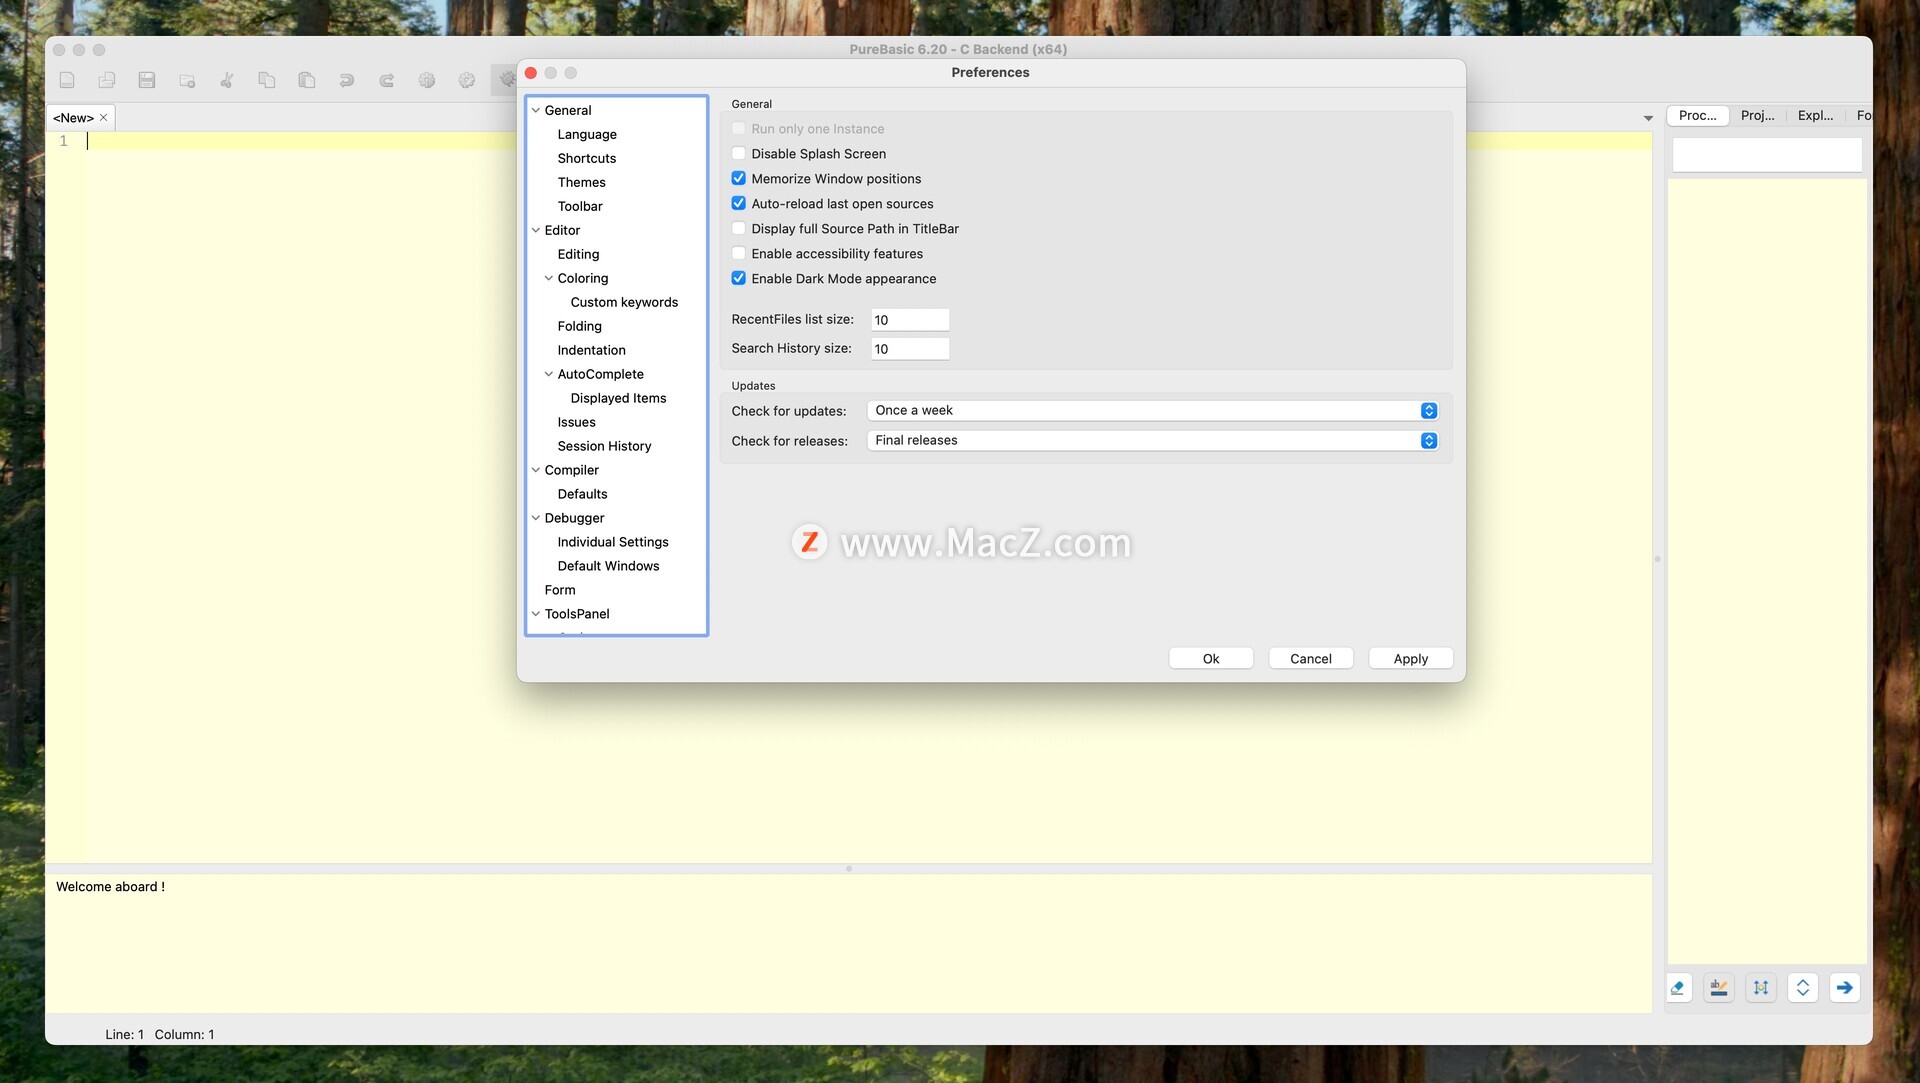1920x1083 pixels.
Task: Switch to the Proj... tools panel tab
Action: [x=1757, y=115]
